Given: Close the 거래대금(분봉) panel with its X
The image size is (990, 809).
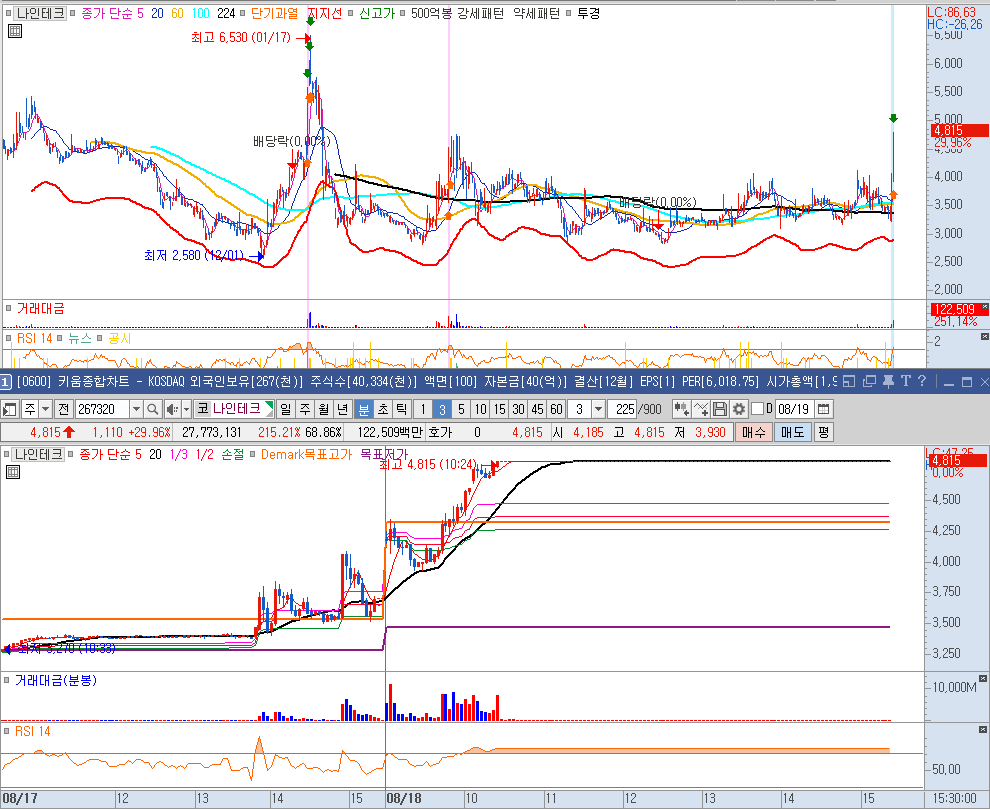Looking at the screenshot, I should coord(983,678).
